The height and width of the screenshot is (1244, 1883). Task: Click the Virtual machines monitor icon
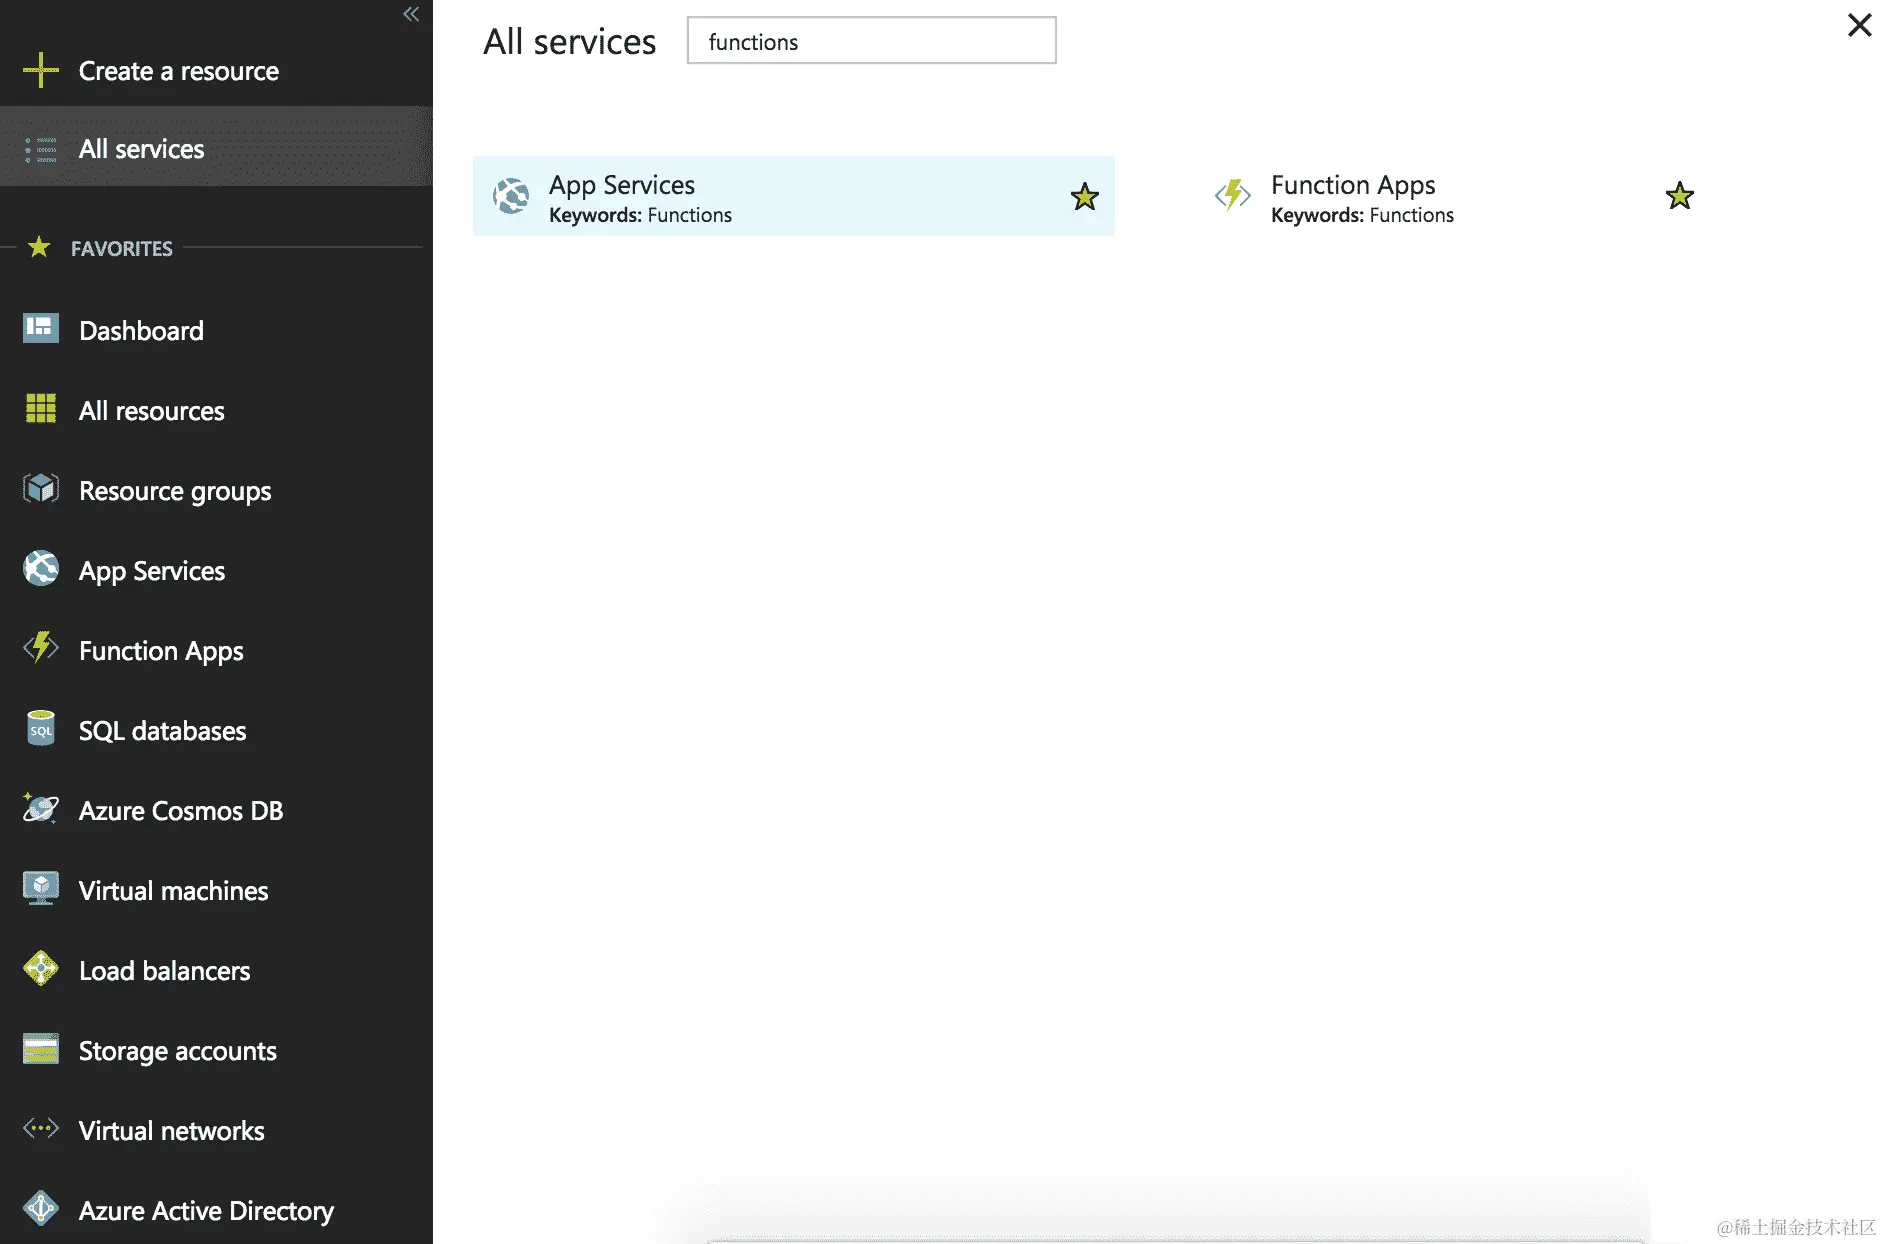[x=41, y=888]
